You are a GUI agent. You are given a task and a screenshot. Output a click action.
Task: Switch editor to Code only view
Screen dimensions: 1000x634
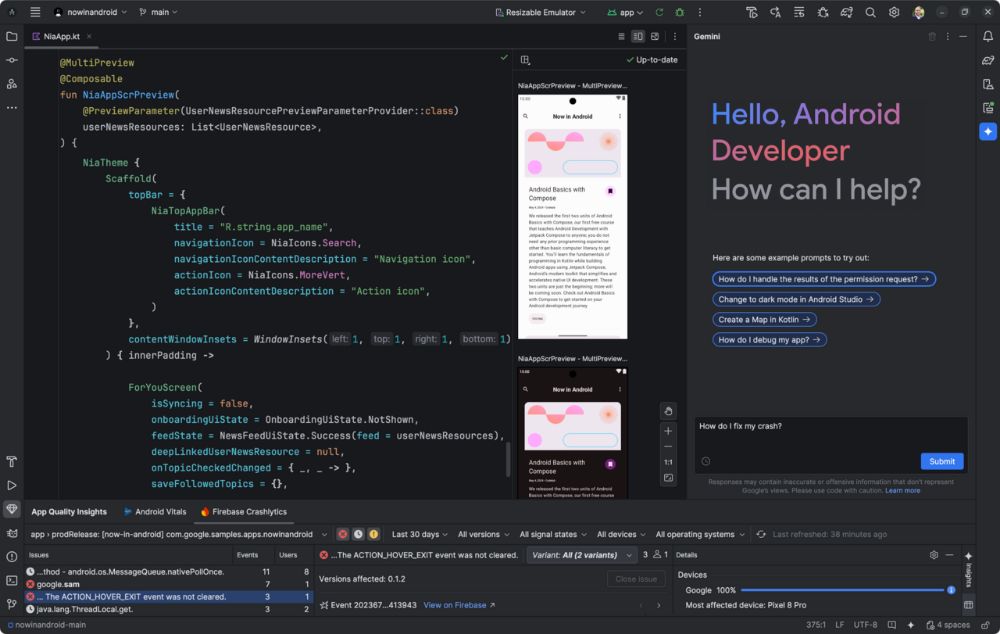point(621,36)
